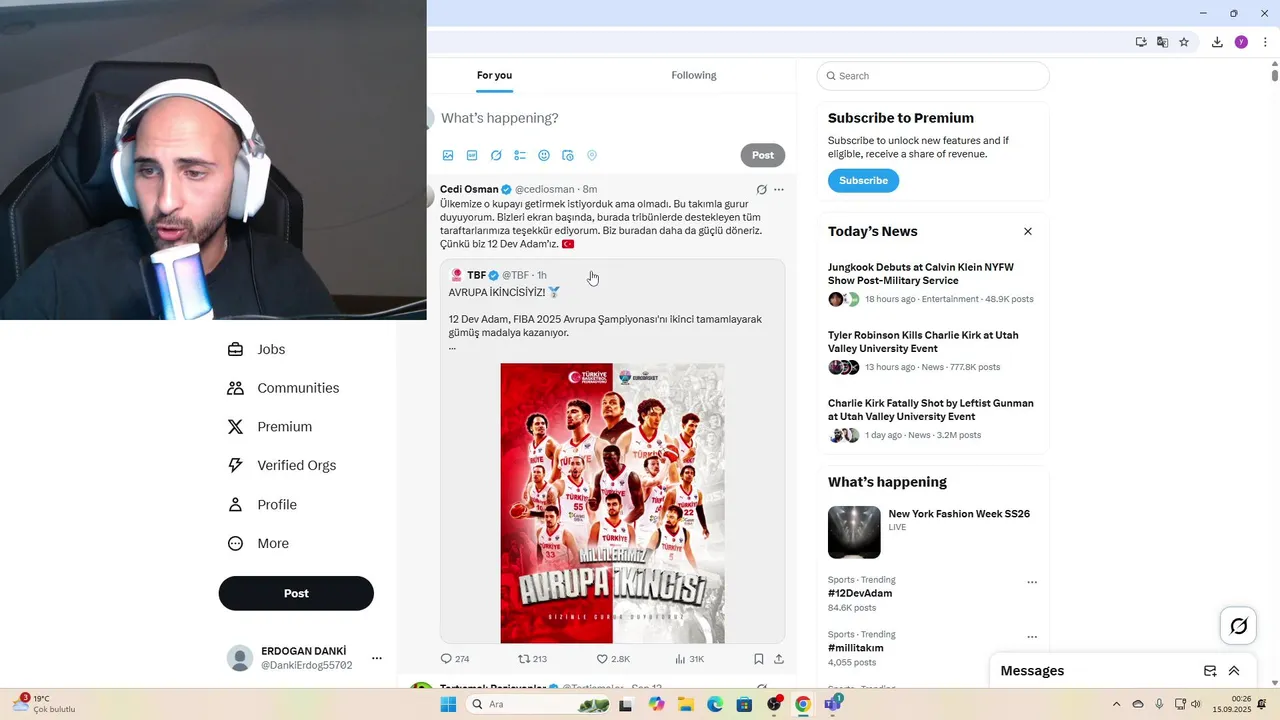Open New York Fashion Week SS26 live event
Image resolution: width=1280 pixels, height=720 pixels.
point(959,514)
